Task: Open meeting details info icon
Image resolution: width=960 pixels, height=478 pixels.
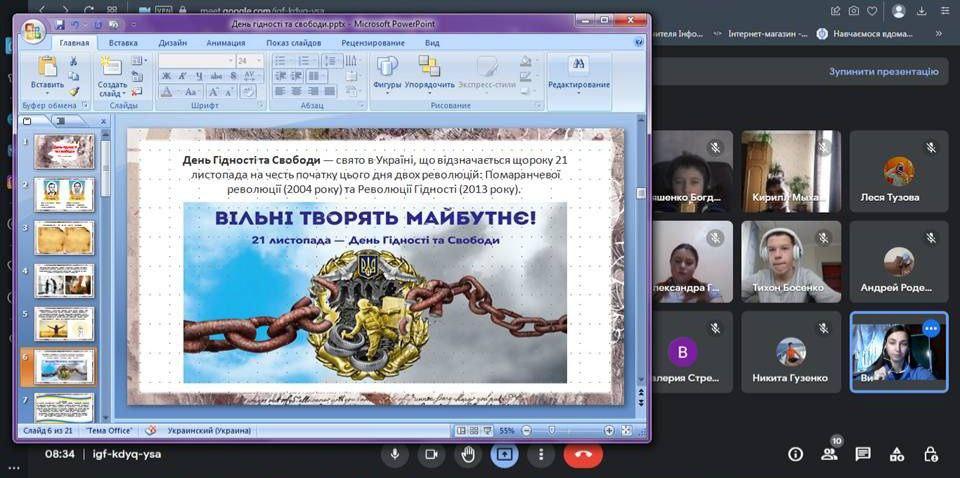Action: (x=795, y=454)
